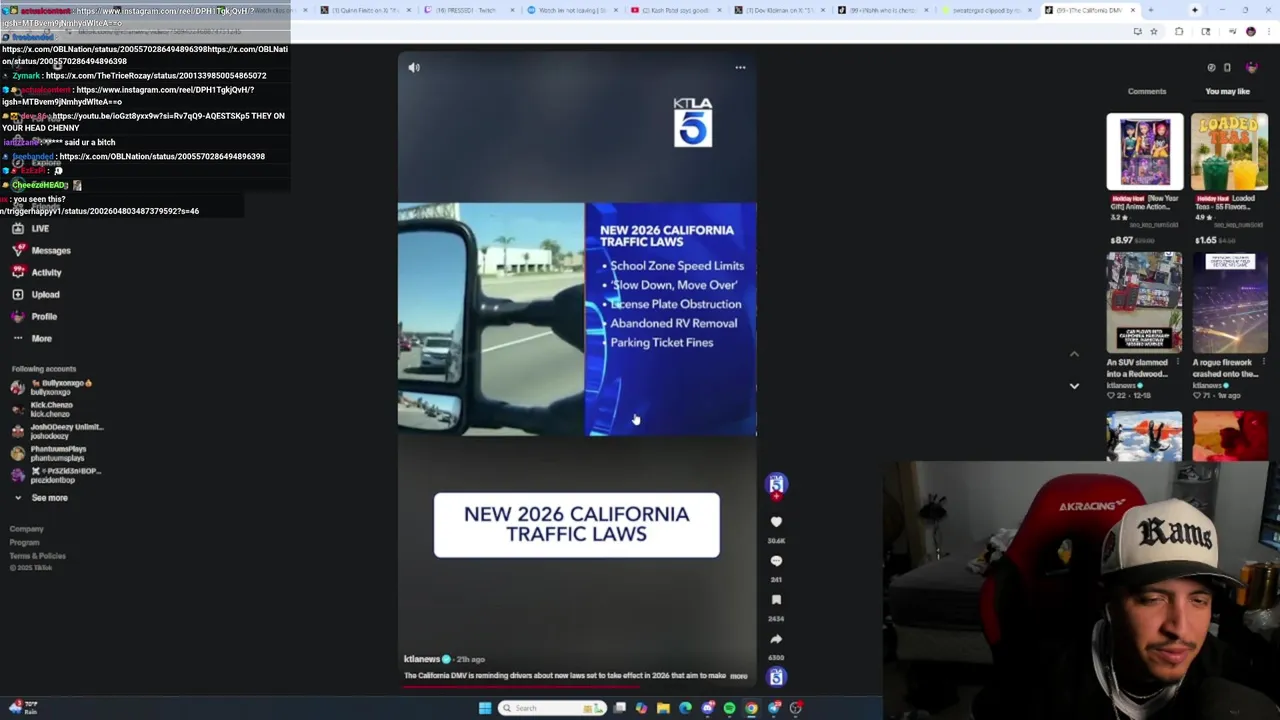
Task: Open Chrome profile avatar in the toolbar
Action: (x=1250, y=32)
